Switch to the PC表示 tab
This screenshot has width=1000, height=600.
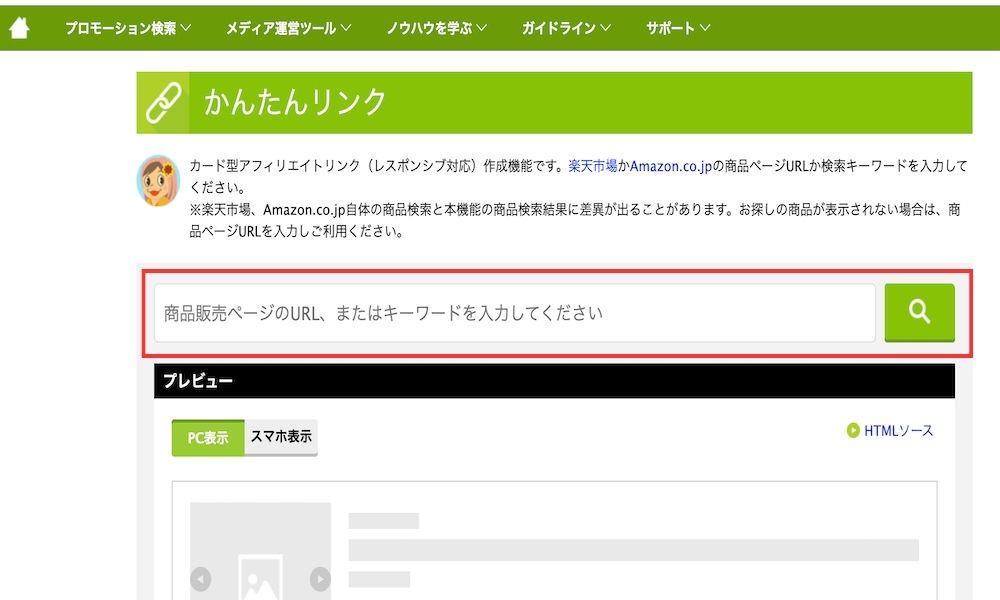pos(208,438)
